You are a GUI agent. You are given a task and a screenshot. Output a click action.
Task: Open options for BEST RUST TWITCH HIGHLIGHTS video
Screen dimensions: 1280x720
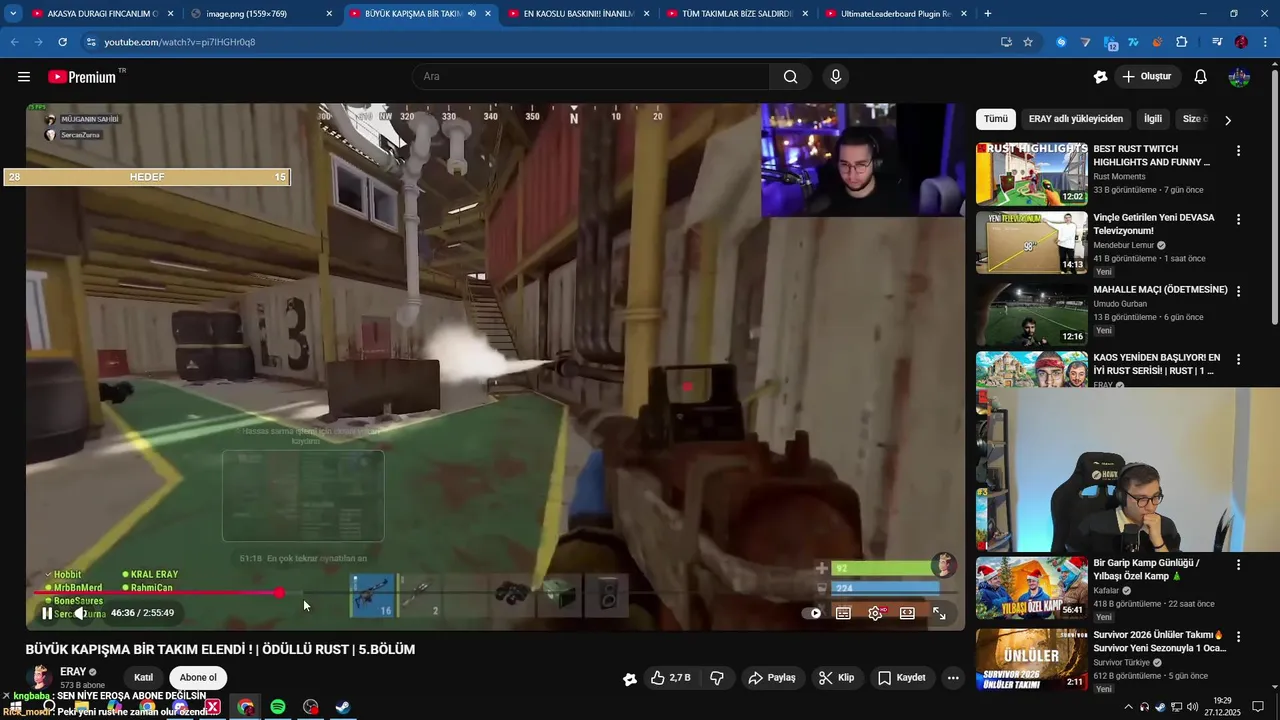click(x=1238, y=151)
